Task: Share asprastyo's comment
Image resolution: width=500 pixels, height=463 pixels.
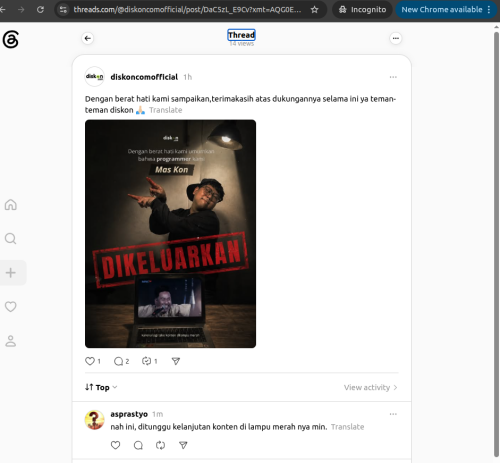Action: [x=183, y=445]
